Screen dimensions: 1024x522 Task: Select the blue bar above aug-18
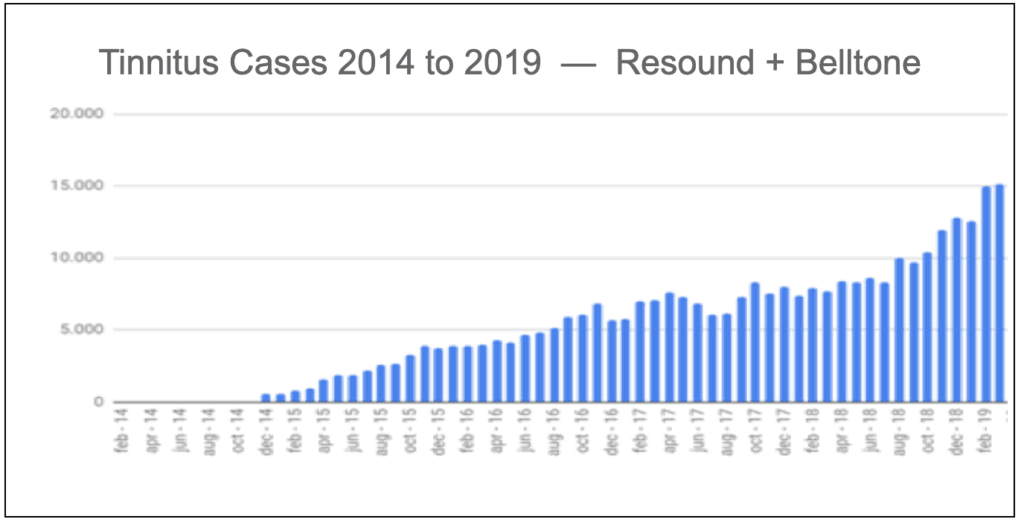pos(899,330)
